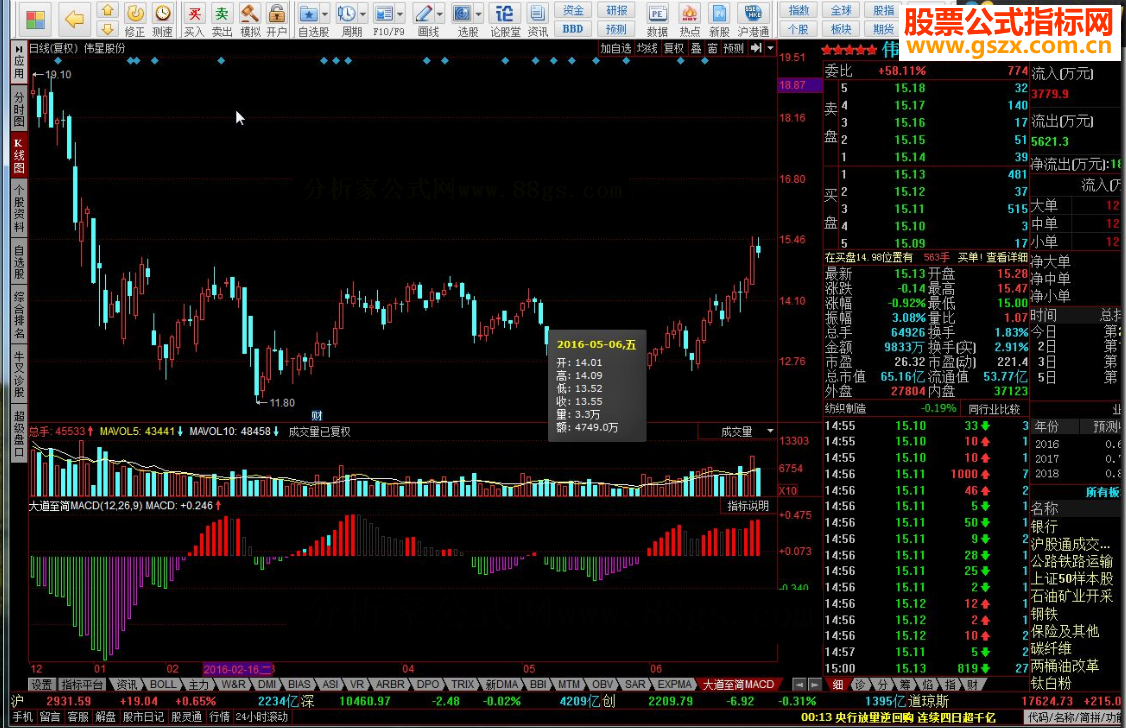Expand the 周期 period dropdown arrow
This screenshot has width=1126, height=728.
[362, 14]
